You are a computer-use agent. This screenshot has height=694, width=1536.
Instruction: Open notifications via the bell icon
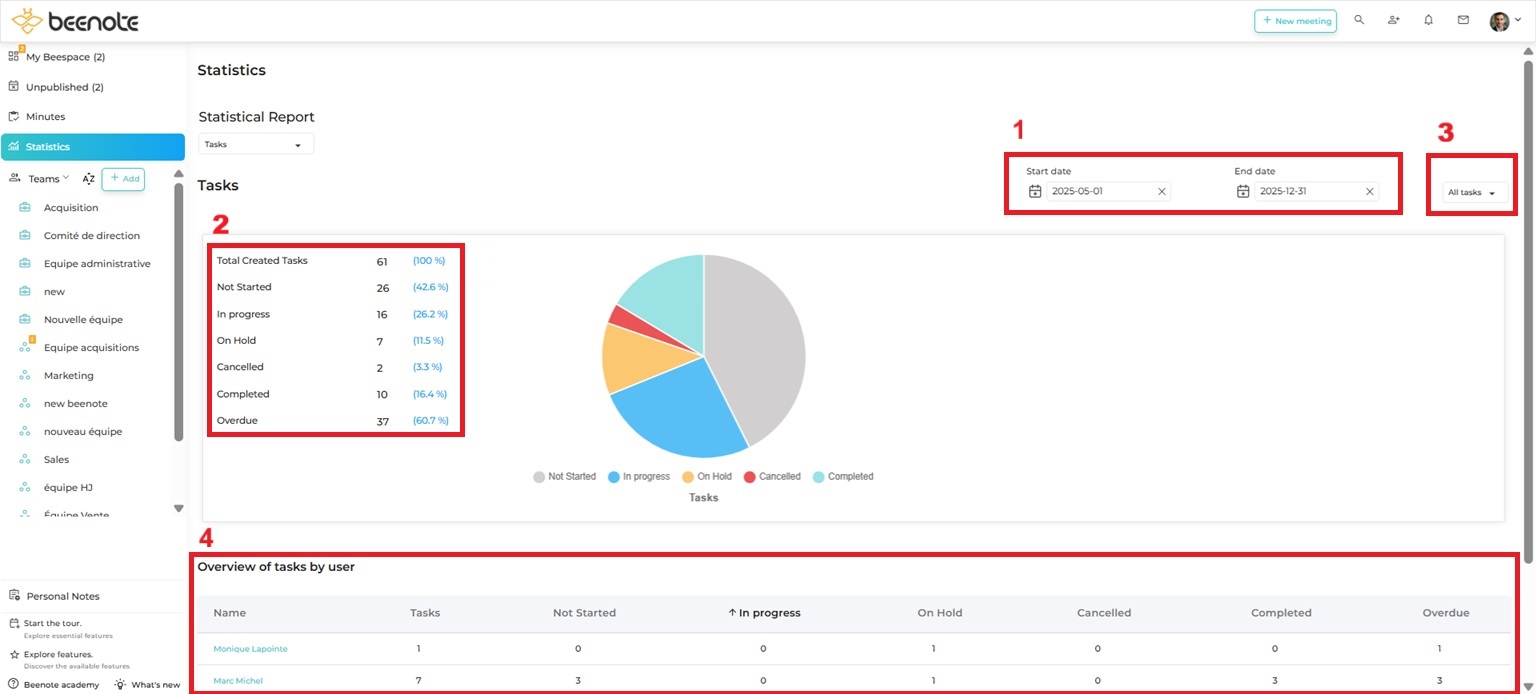point(1428,20)
